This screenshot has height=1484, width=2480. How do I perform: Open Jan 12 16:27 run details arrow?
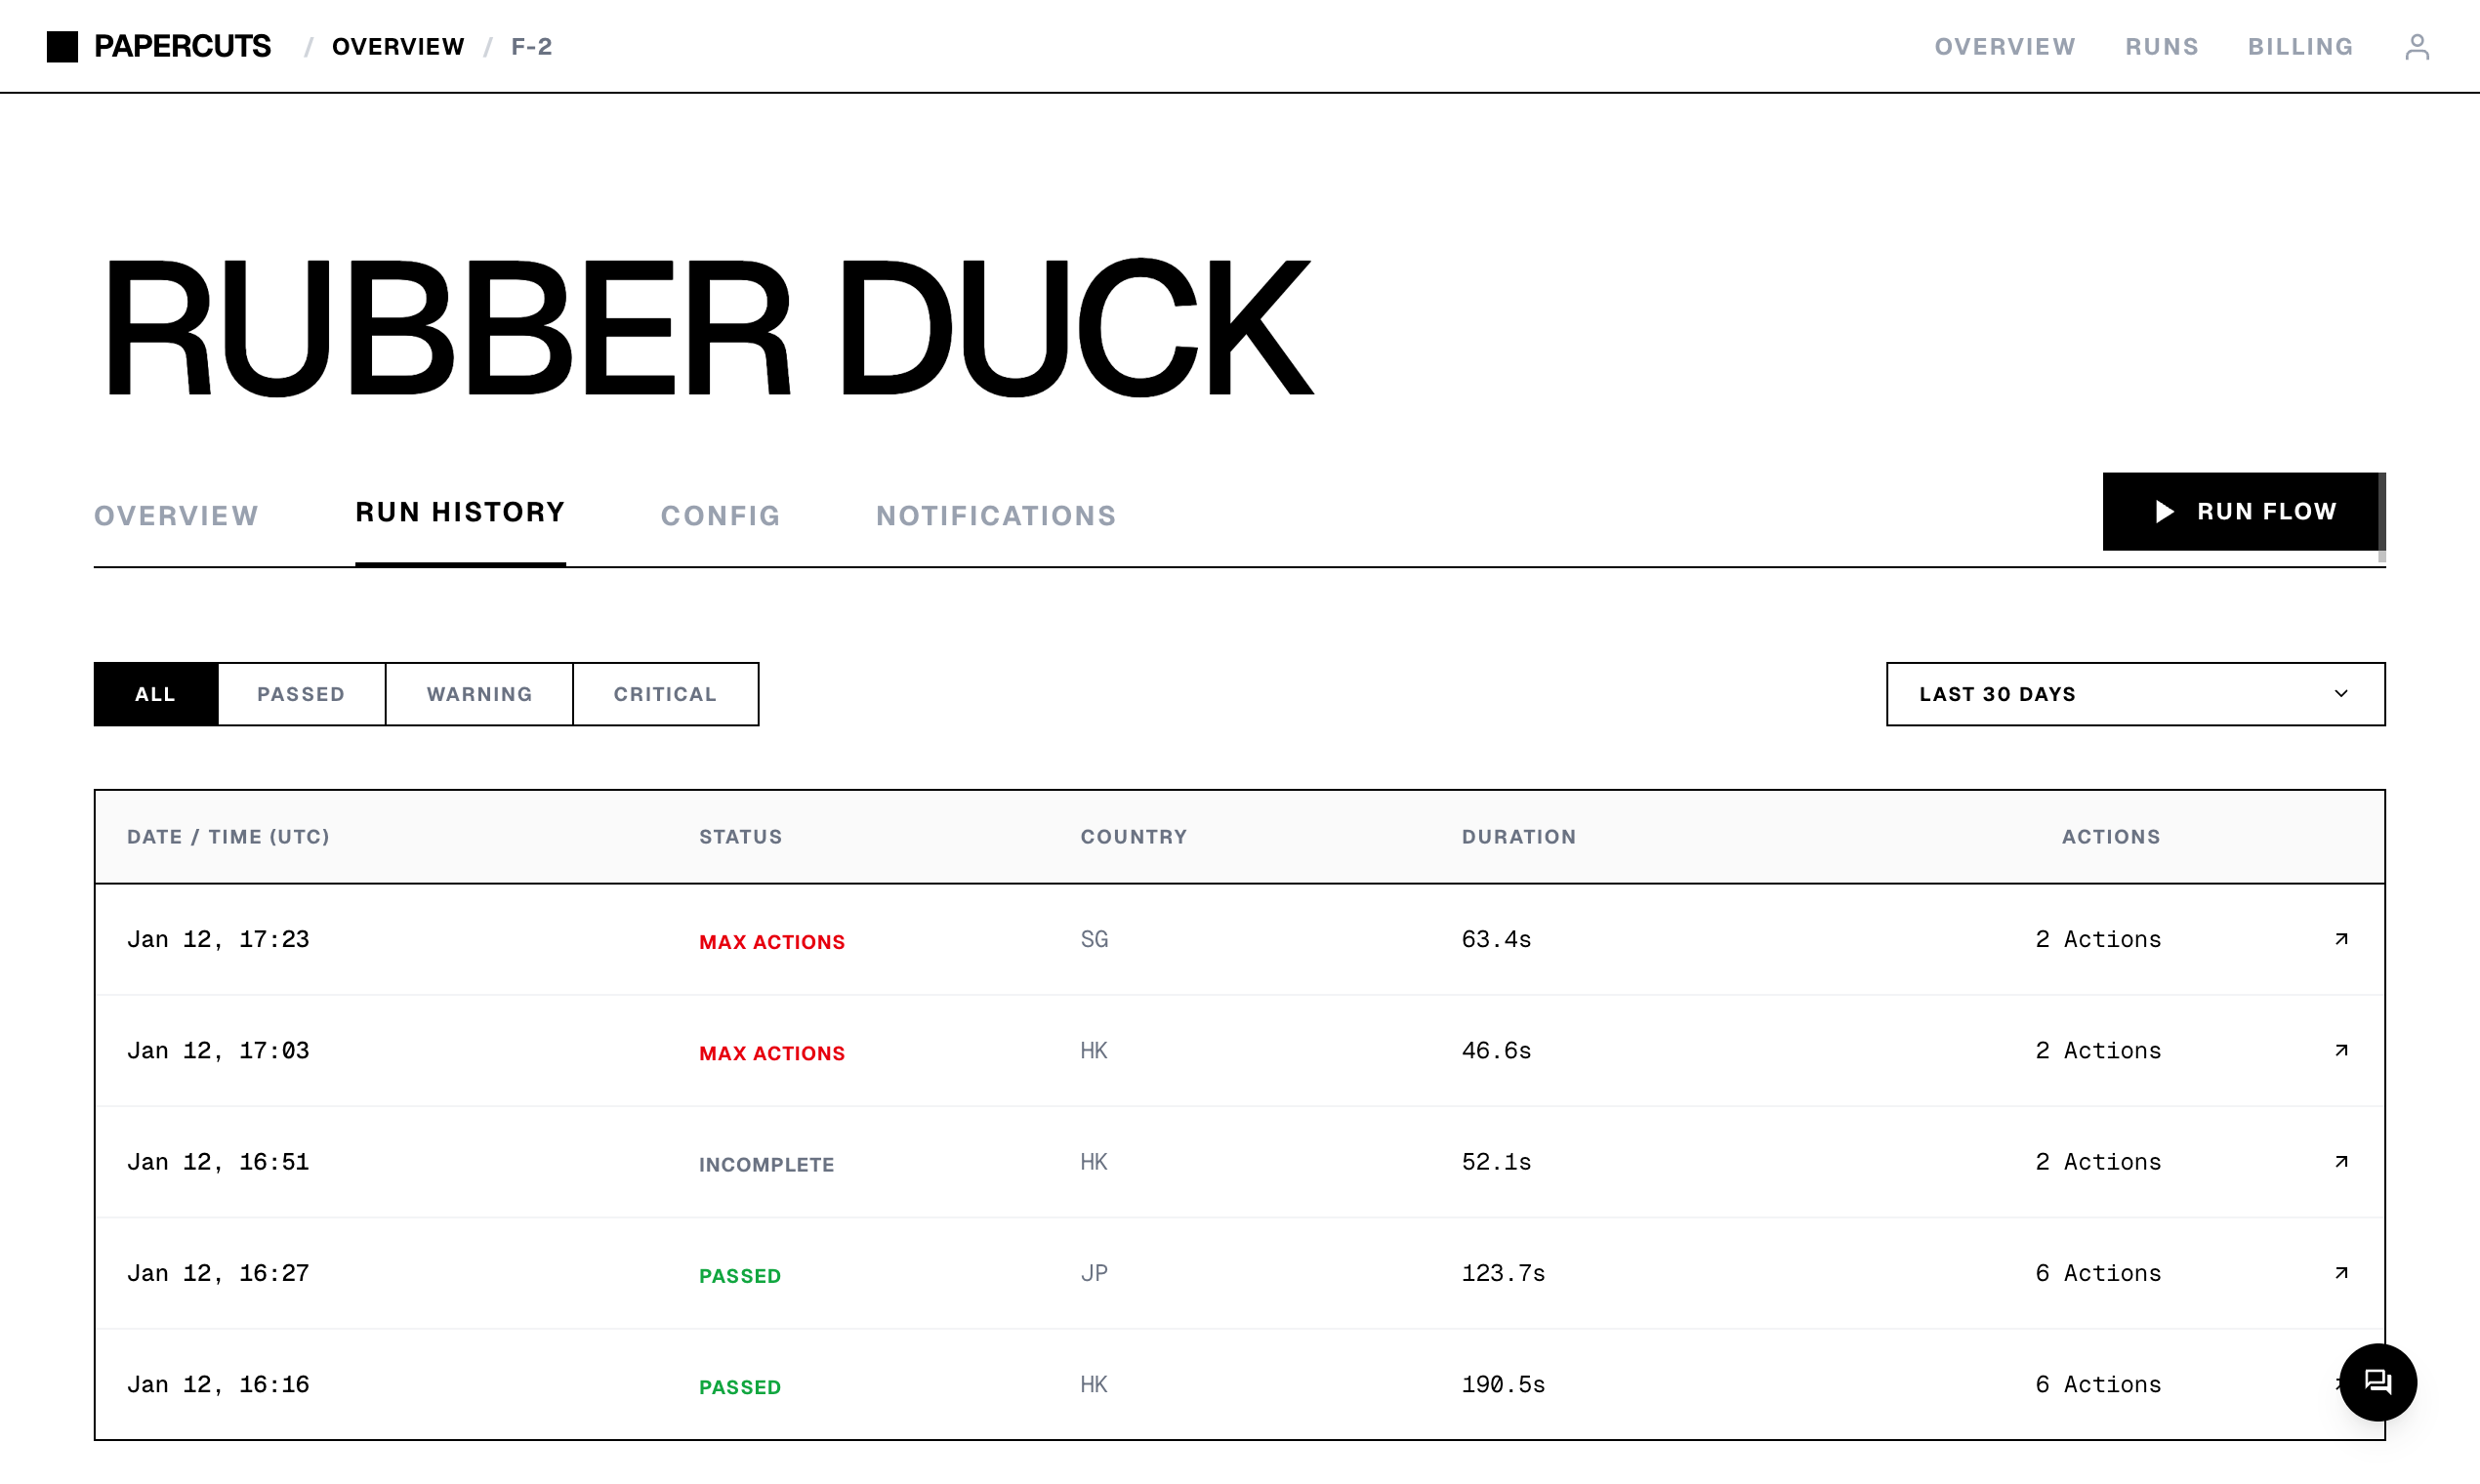click(2341, 1273)
